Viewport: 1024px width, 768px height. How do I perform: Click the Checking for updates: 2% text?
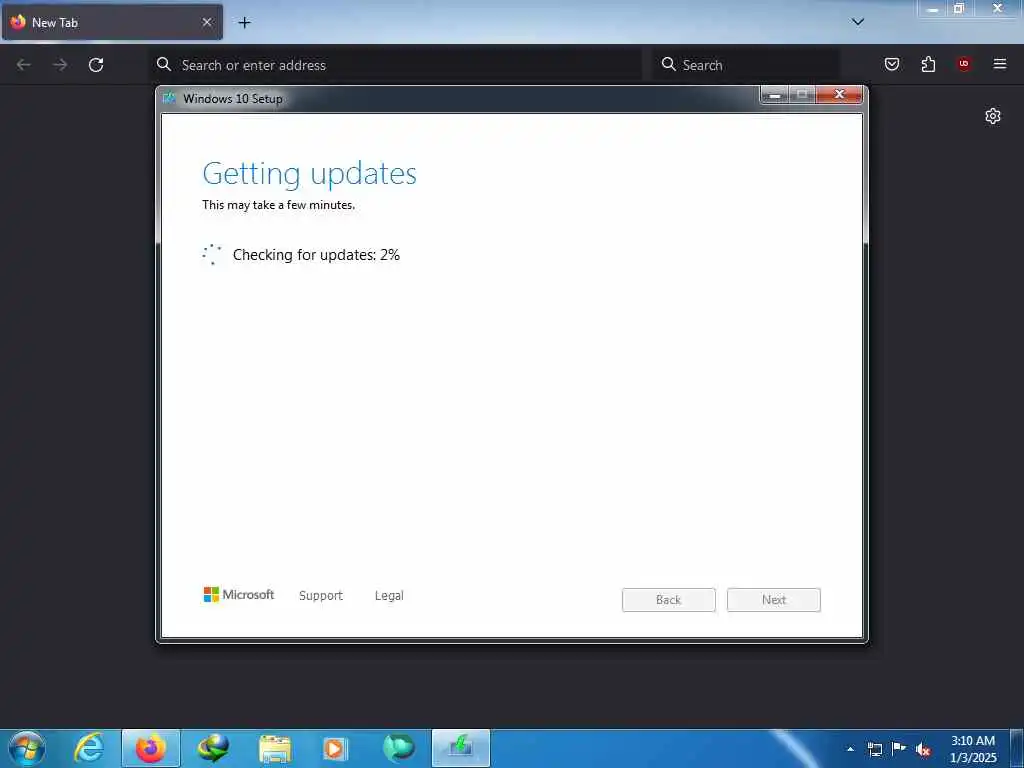pyautogui.click(x=316, y=255)
